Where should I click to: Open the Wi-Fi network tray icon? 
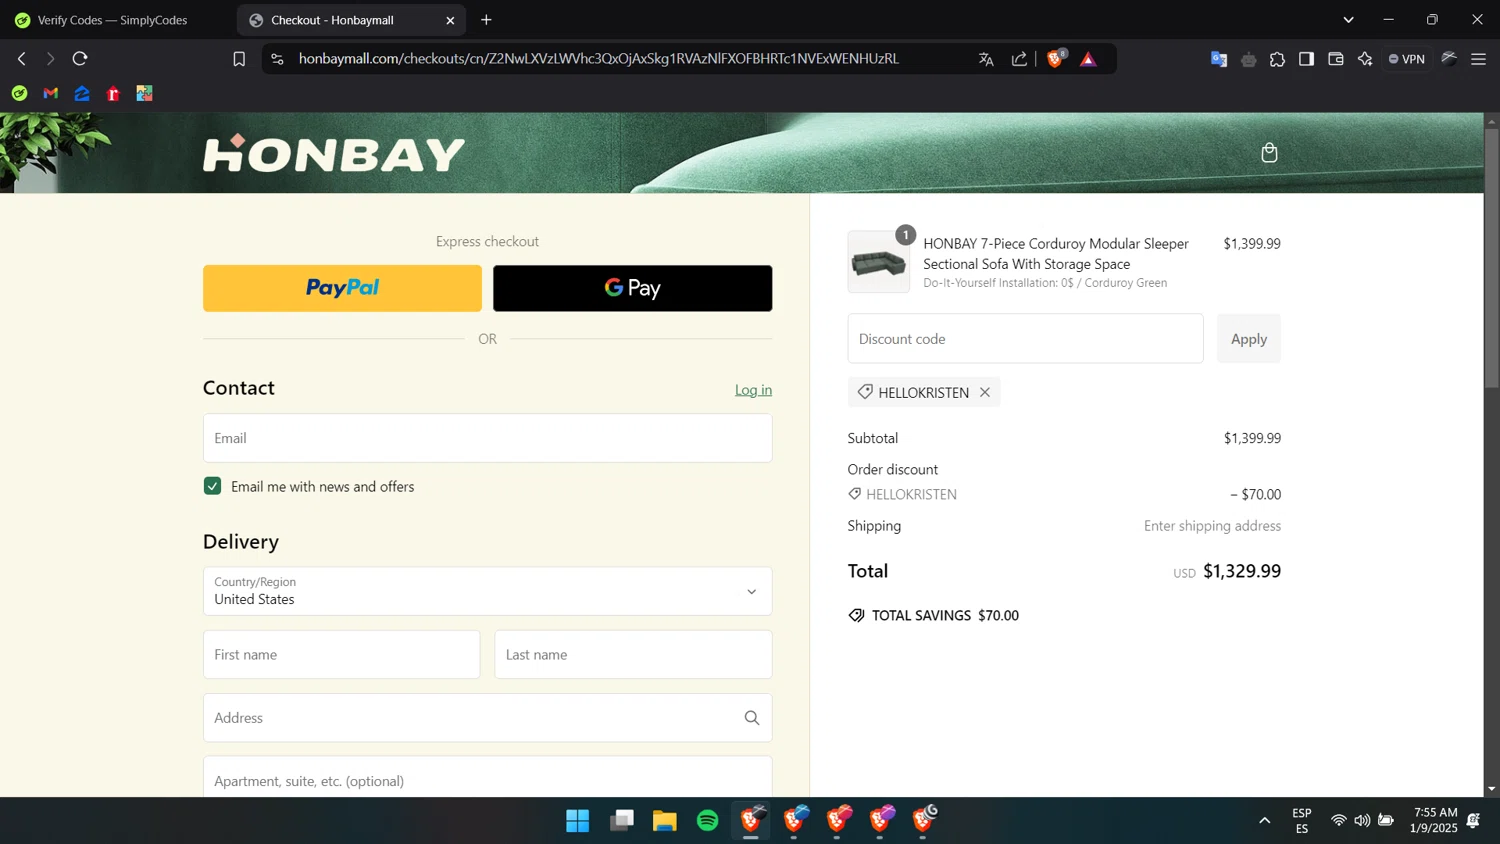[x=1338, y=821]
